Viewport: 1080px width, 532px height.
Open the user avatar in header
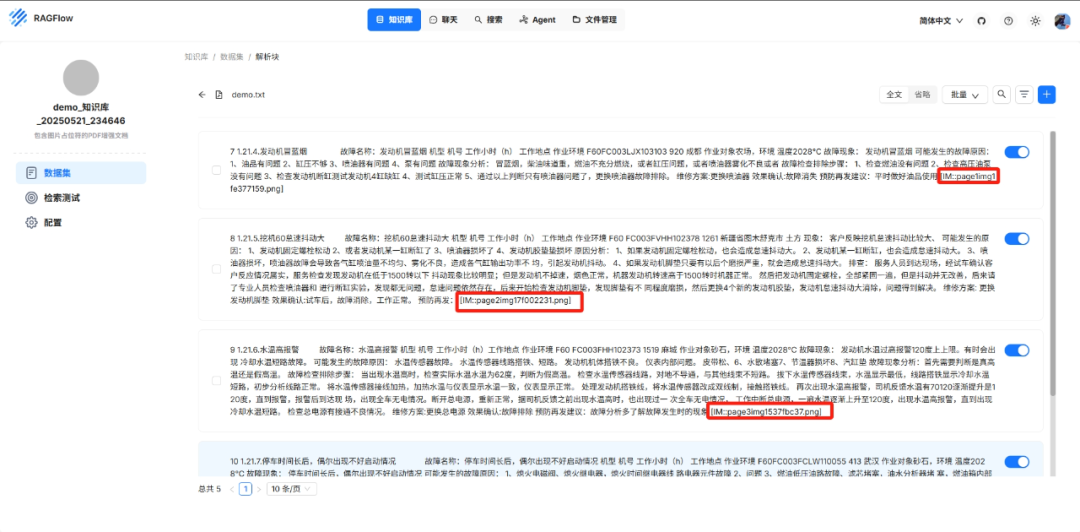[1061, 21]
